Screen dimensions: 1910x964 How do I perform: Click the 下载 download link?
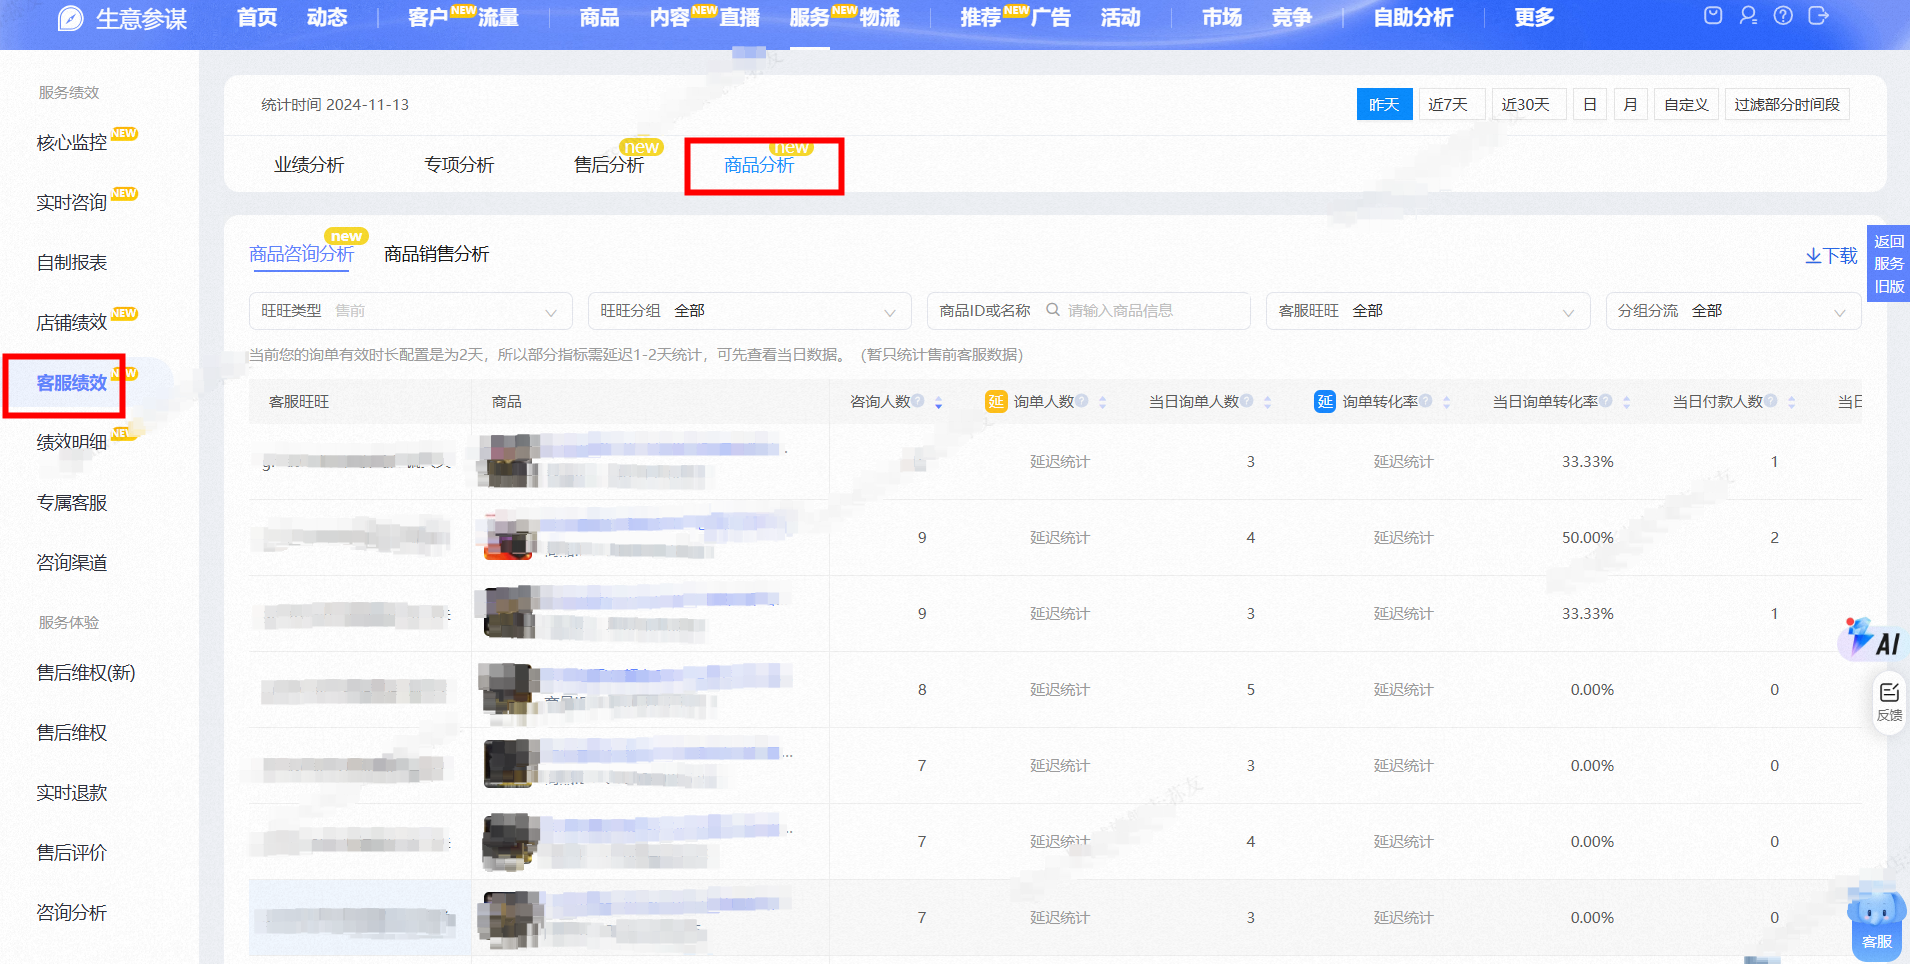1831,255
